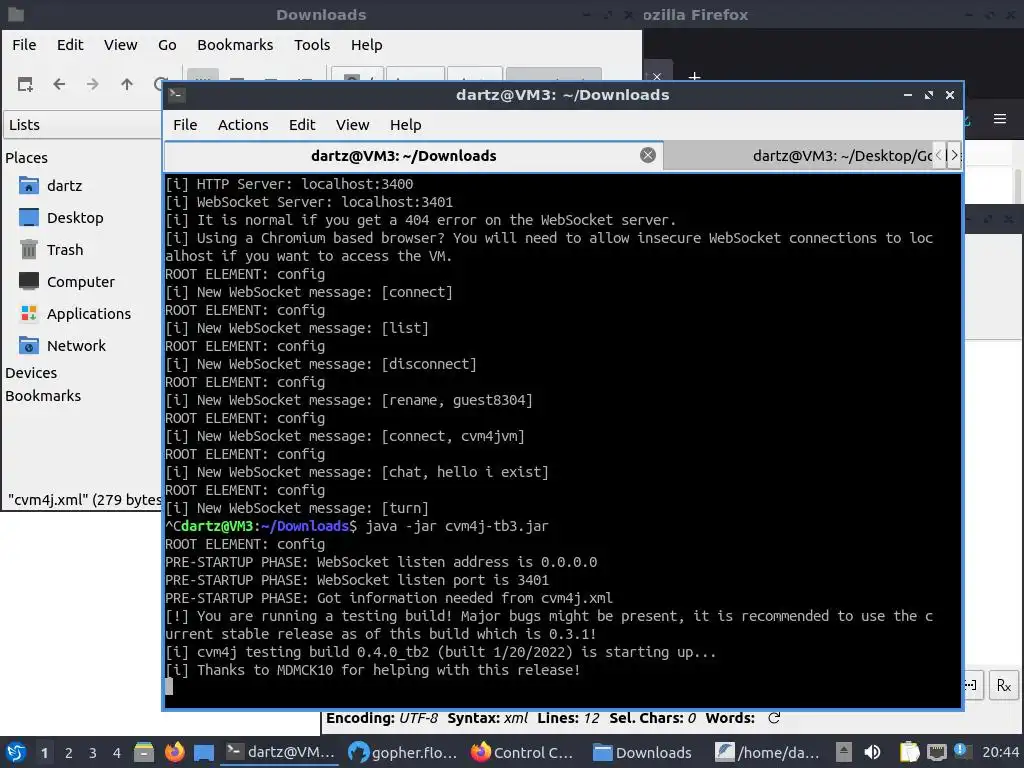Open the file manager Help menu
The image size is (1024, 768).
click(x=366, y=44)
